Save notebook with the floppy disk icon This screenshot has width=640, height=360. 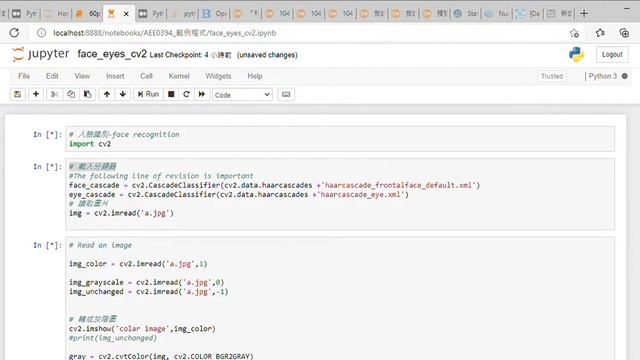[18, 94]
